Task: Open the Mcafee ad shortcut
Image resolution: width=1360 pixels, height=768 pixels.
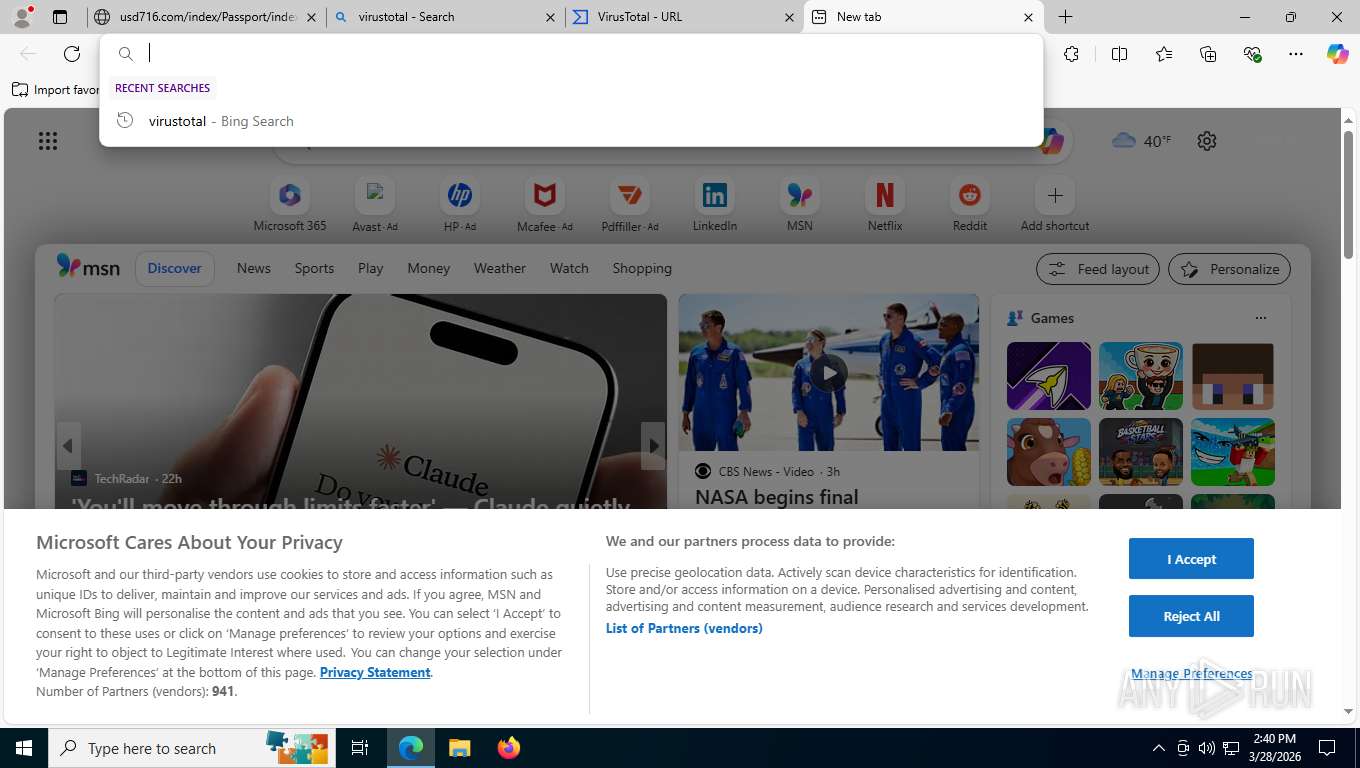Action: pyautogui.click(x=545, y=206)
